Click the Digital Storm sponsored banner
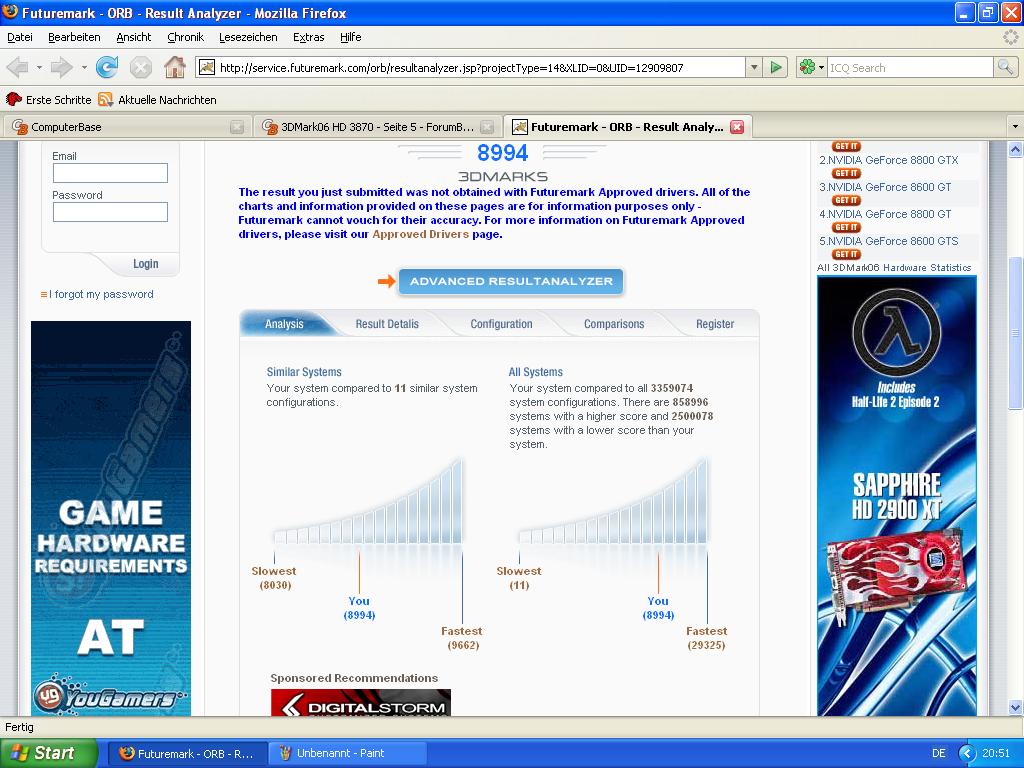Image resolution: width=1024 pixels, height=768 pixels. [360, 703]
